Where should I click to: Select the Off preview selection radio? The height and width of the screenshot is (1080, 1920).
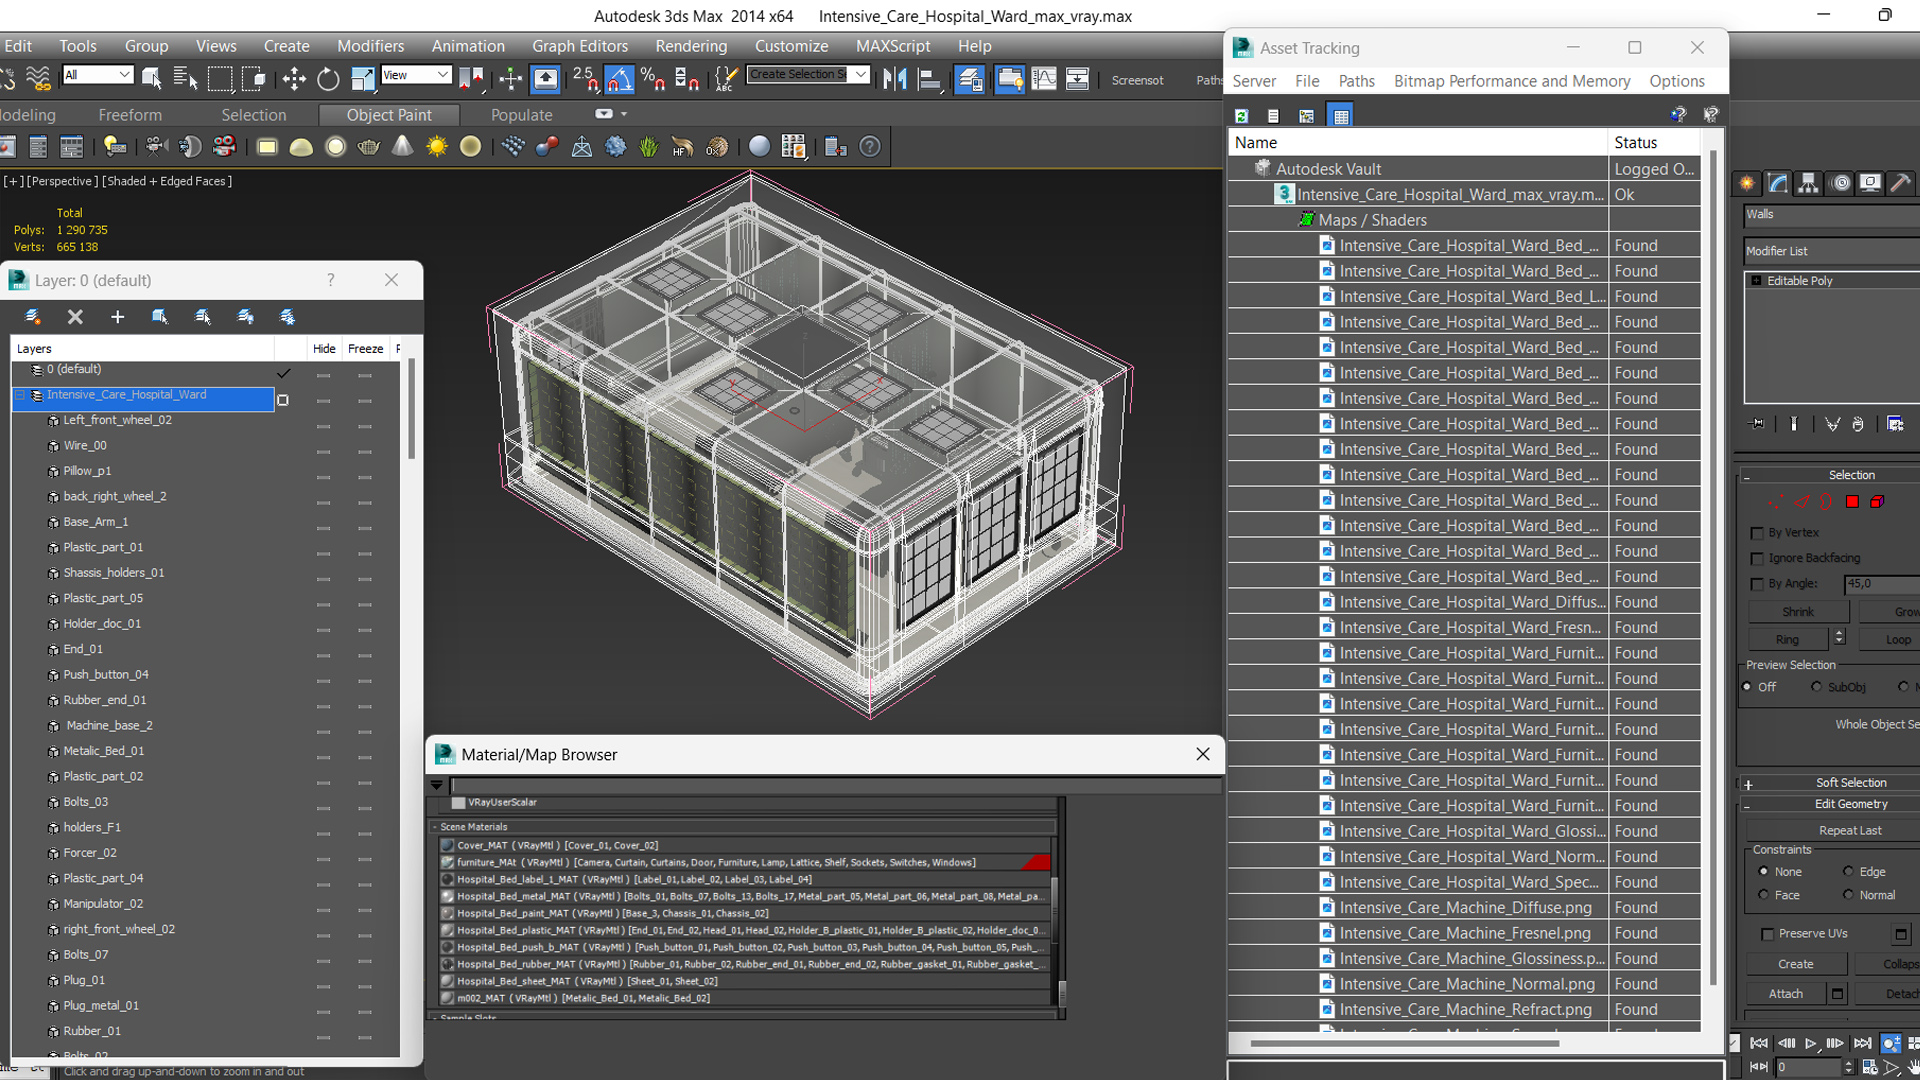tap(1748, 687)
